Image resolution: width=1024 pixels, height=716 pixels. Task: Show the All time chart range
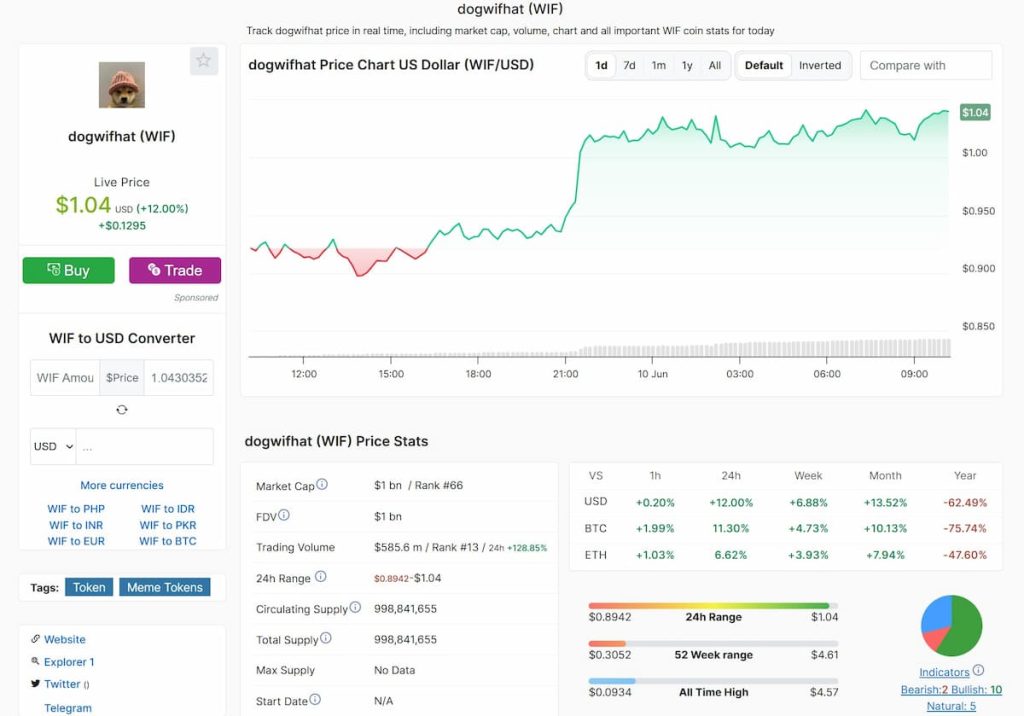coord(715,66)
